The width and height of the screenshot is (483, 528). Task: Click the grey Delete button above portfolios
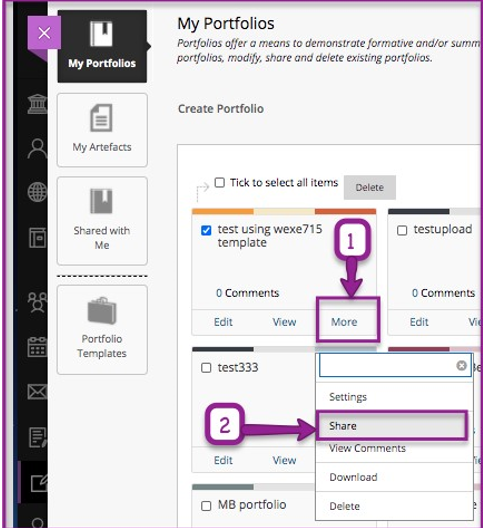tap(370, 188)
